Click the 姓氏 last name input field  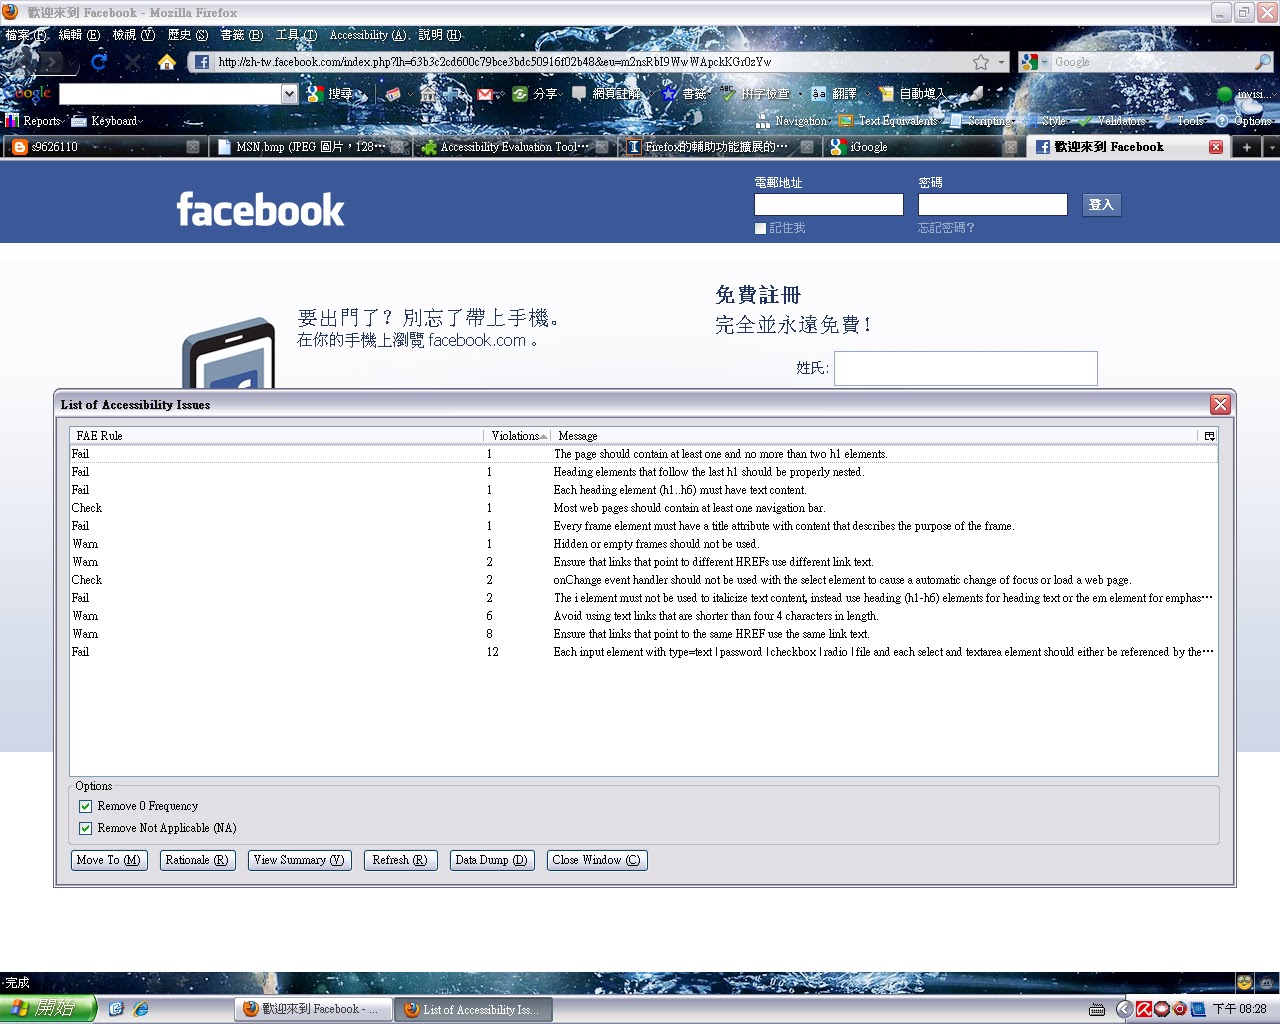click(x=966, y=368)
